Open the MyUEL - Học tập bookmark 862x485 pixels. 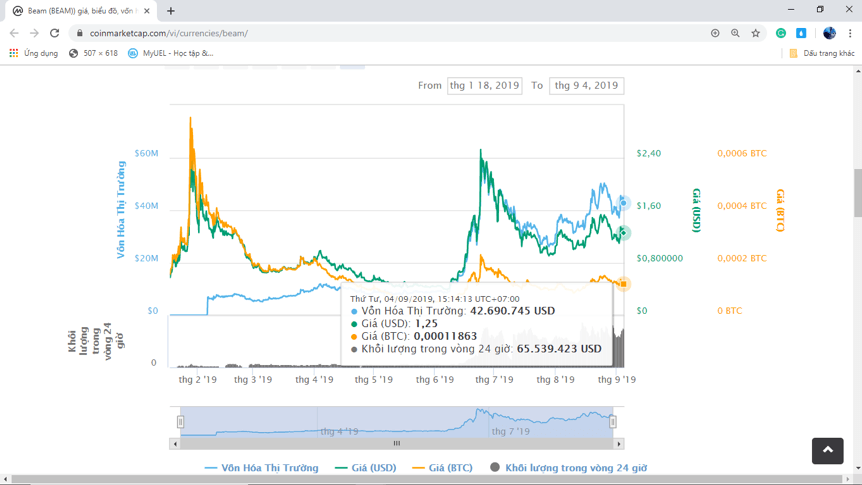(x=170, y=53)
